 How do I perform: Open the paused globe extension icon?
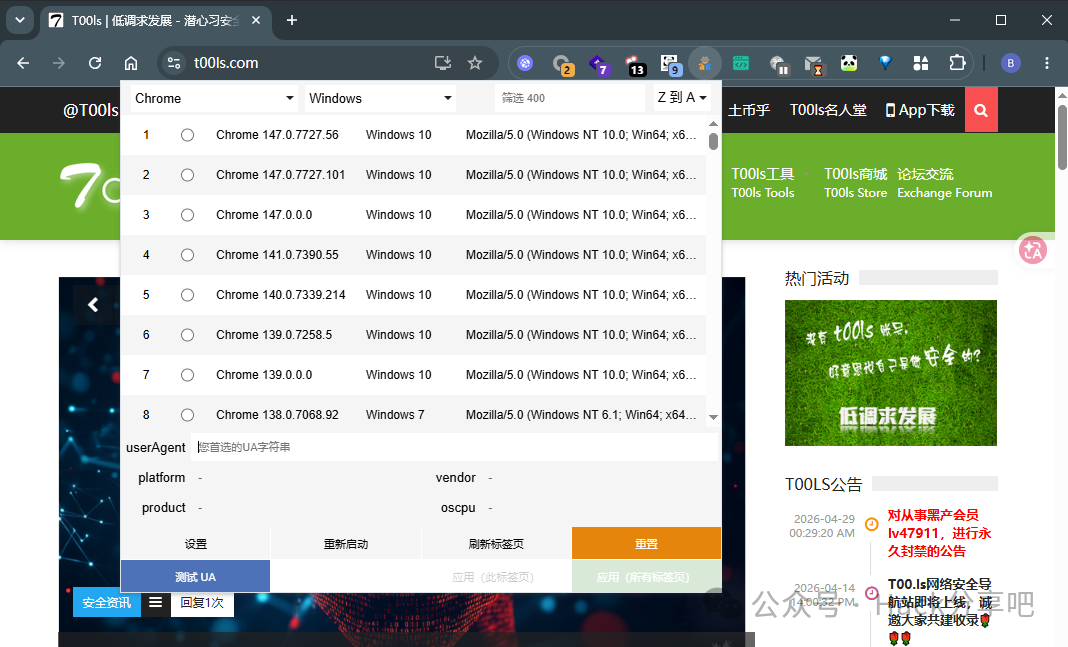[x=779, y=65]
